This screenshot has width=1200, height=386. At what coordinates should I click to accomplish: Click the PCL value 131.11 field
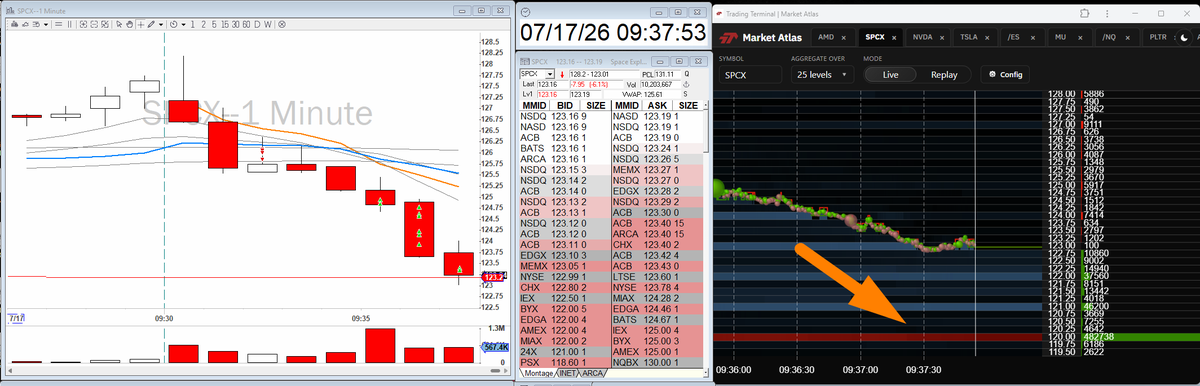667,74
